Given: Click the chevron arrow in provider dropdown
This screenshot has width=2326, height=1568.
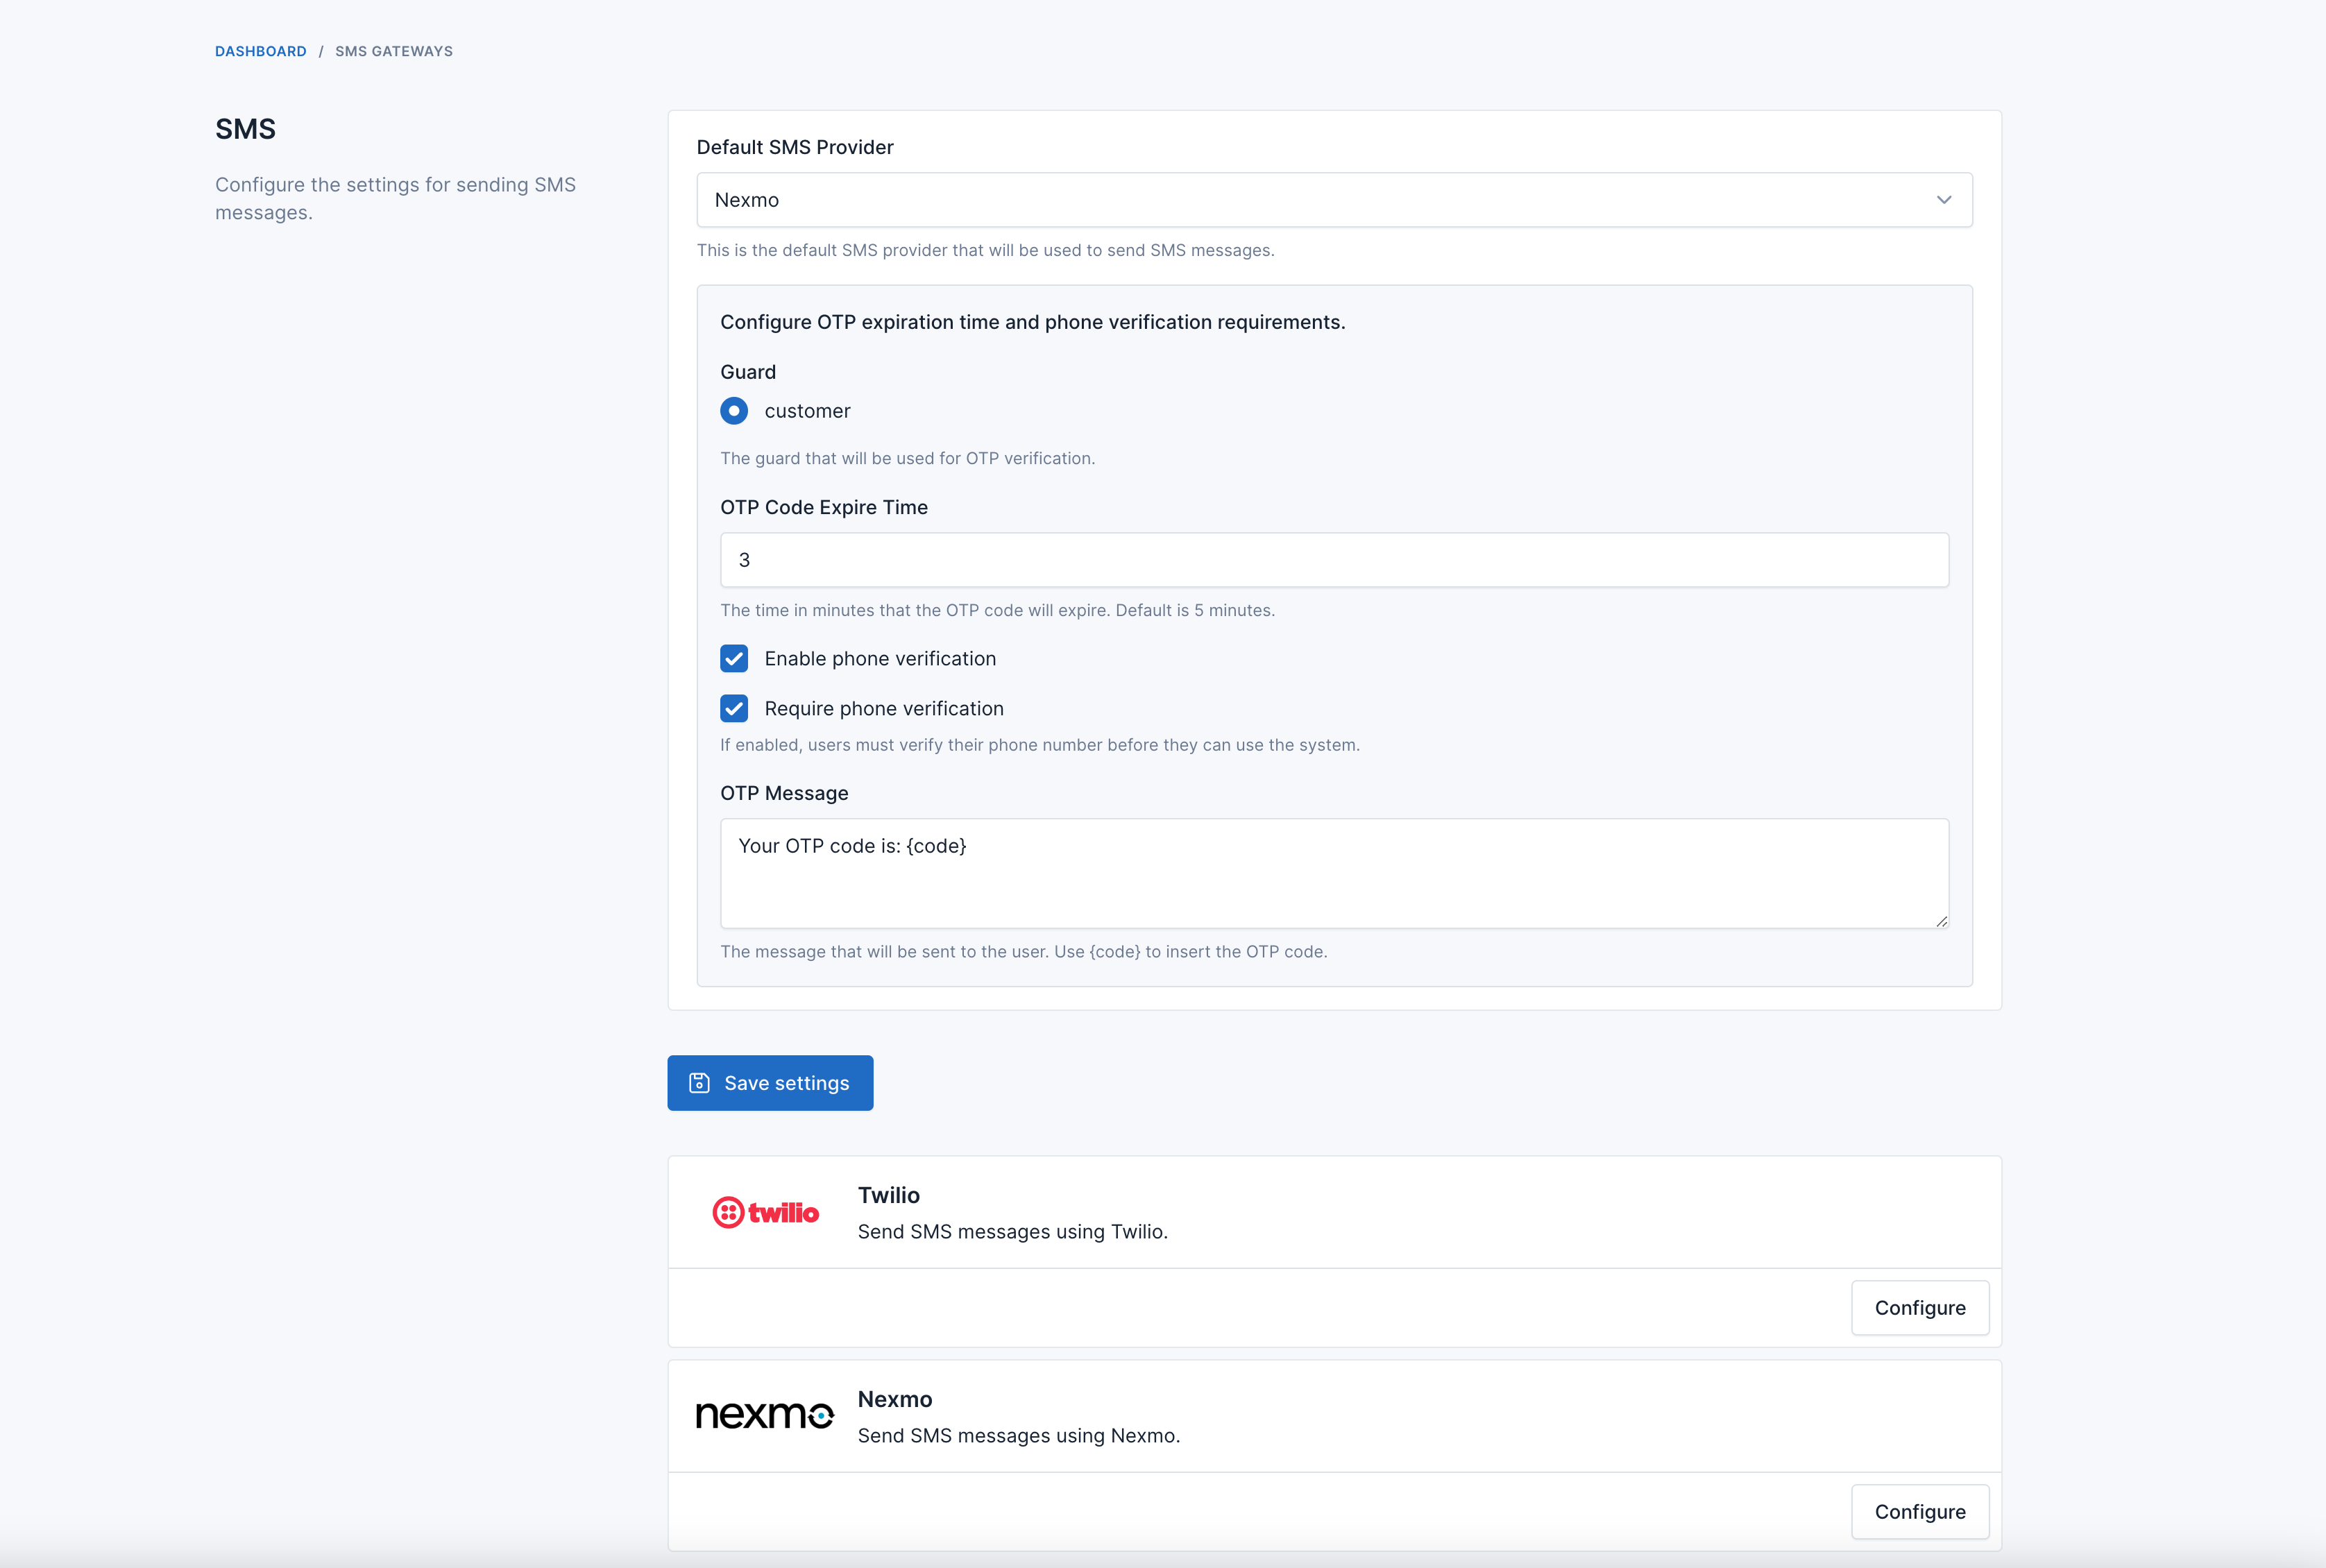Looking at the screenshot, I should (1943, 200).
